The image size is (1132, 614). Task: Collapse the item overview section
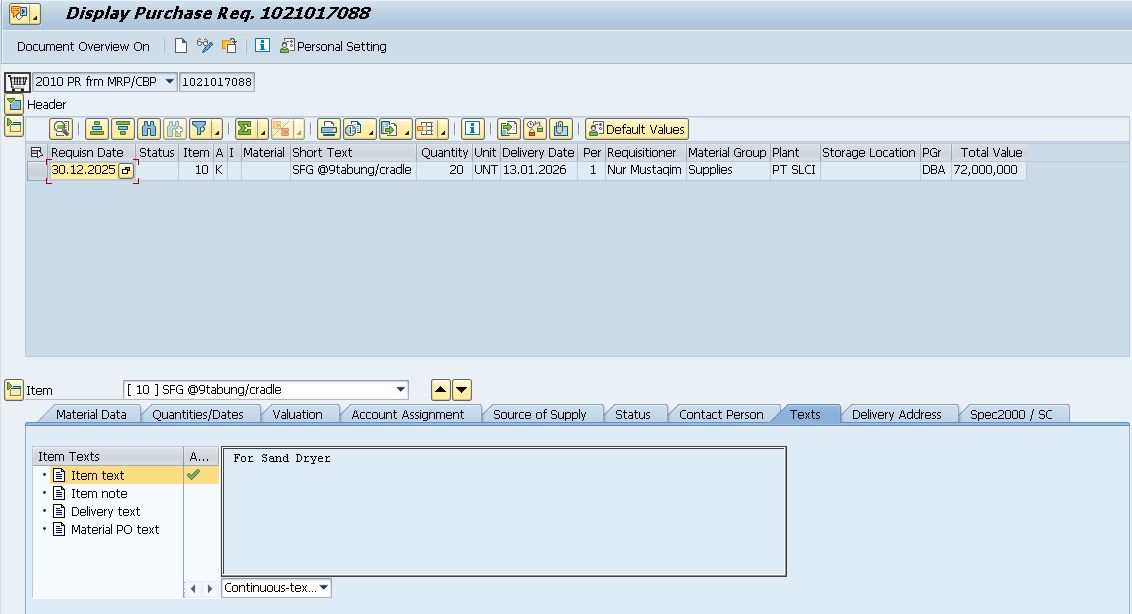14,126
